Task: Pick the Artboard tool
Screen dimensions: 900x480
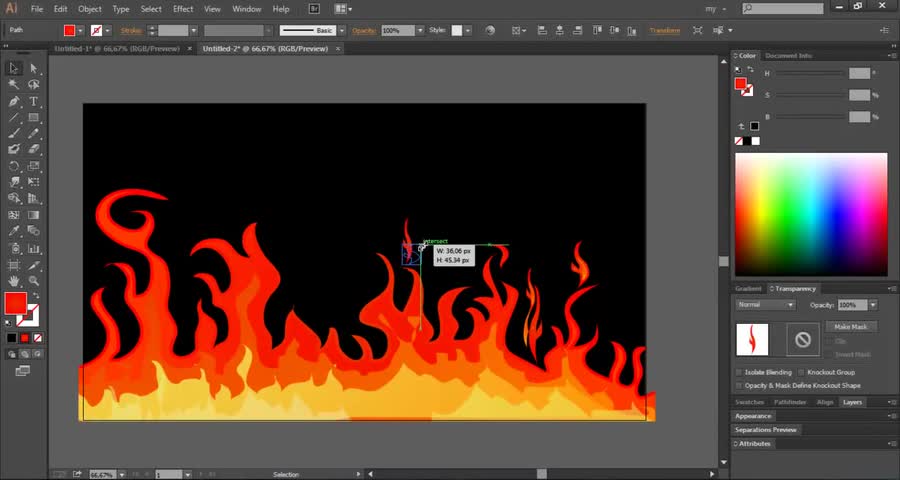Action: point(14,265)
